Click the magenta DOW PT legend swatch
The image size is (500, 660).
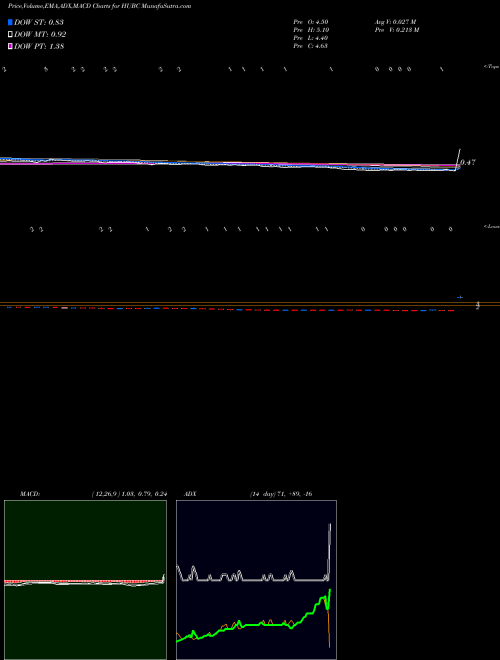(10, 46)
